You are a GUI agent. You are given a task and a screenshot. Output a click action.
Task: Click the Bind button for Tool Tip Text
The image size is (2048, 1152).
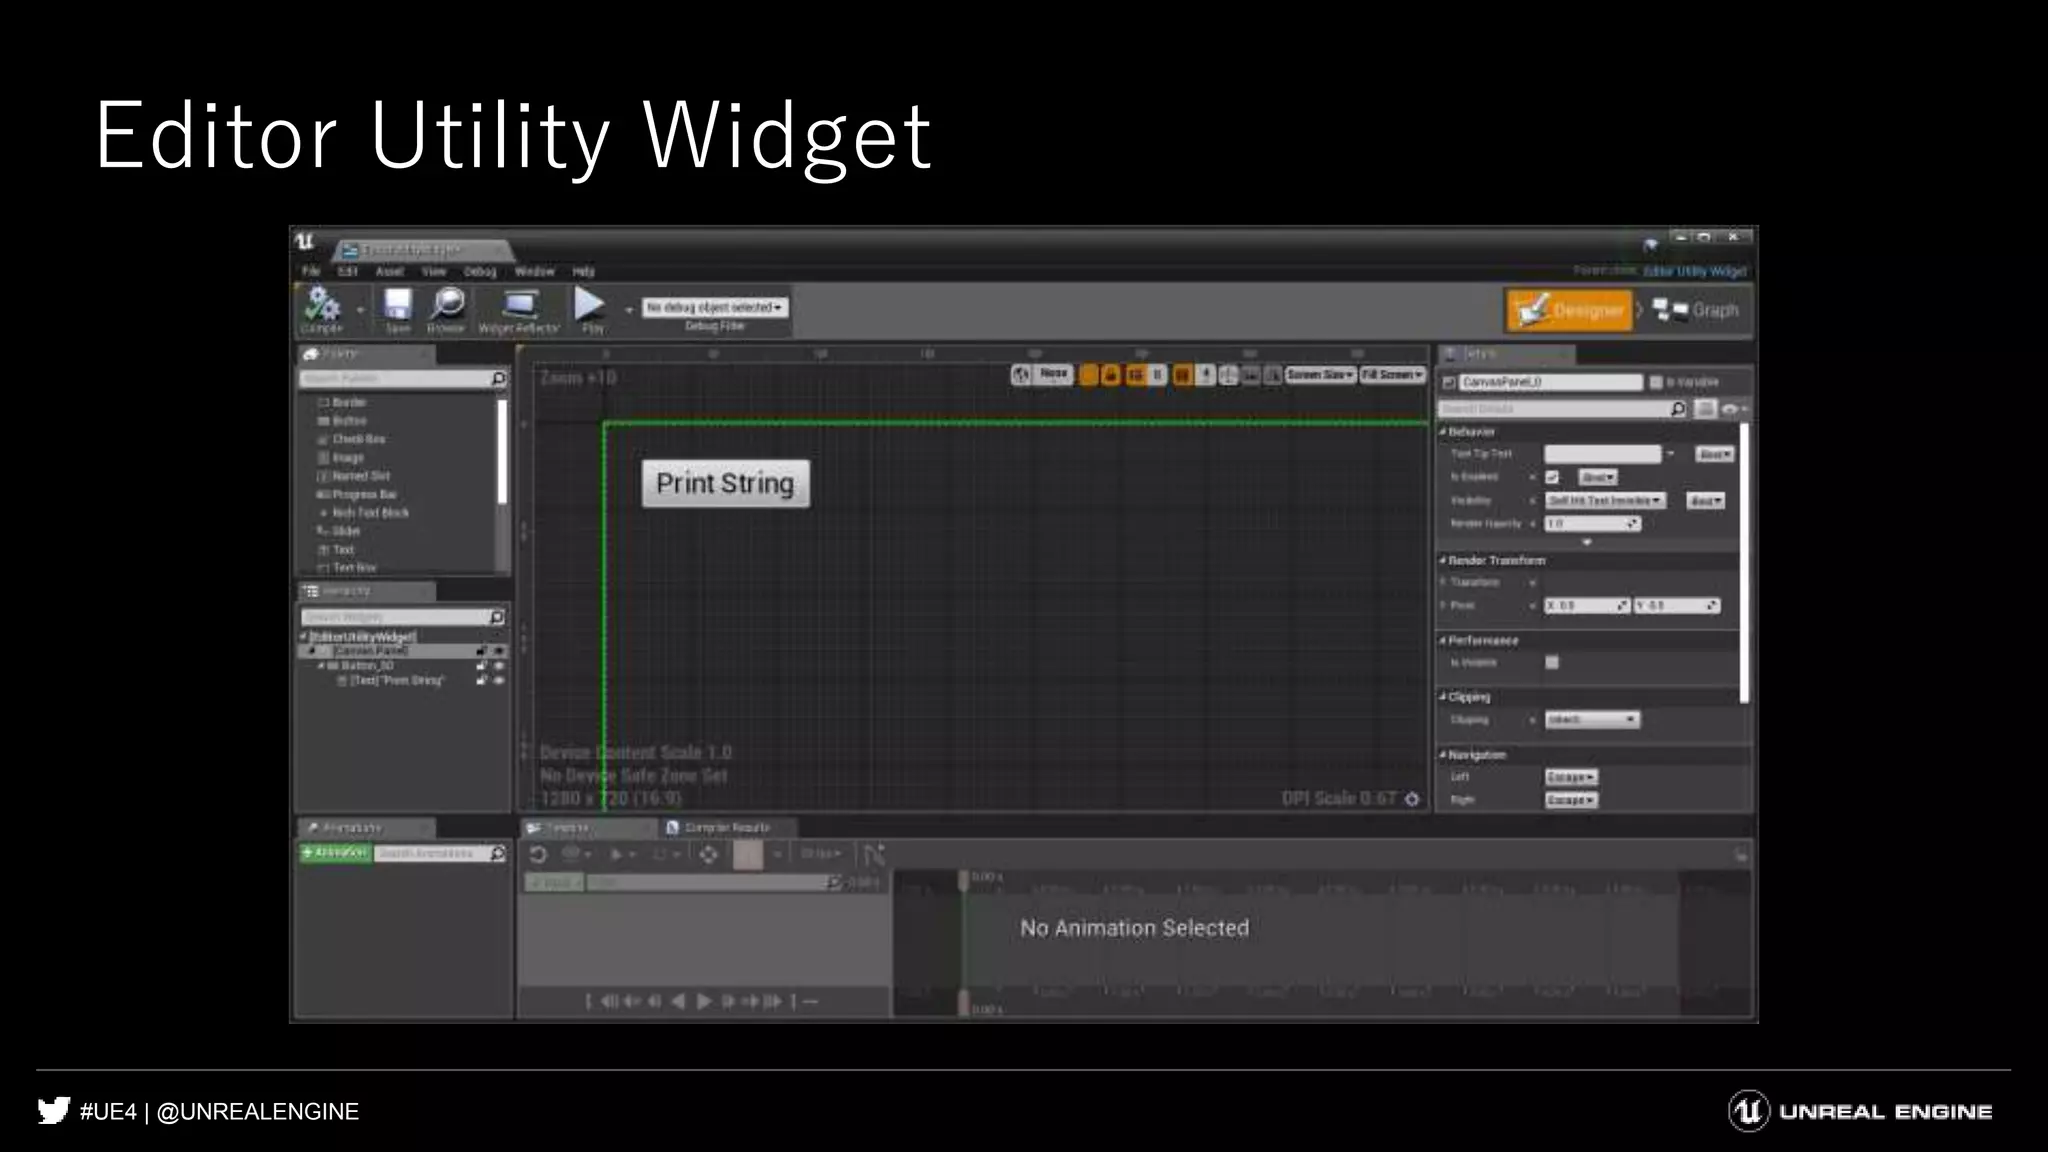click(x=1714, y=454)
